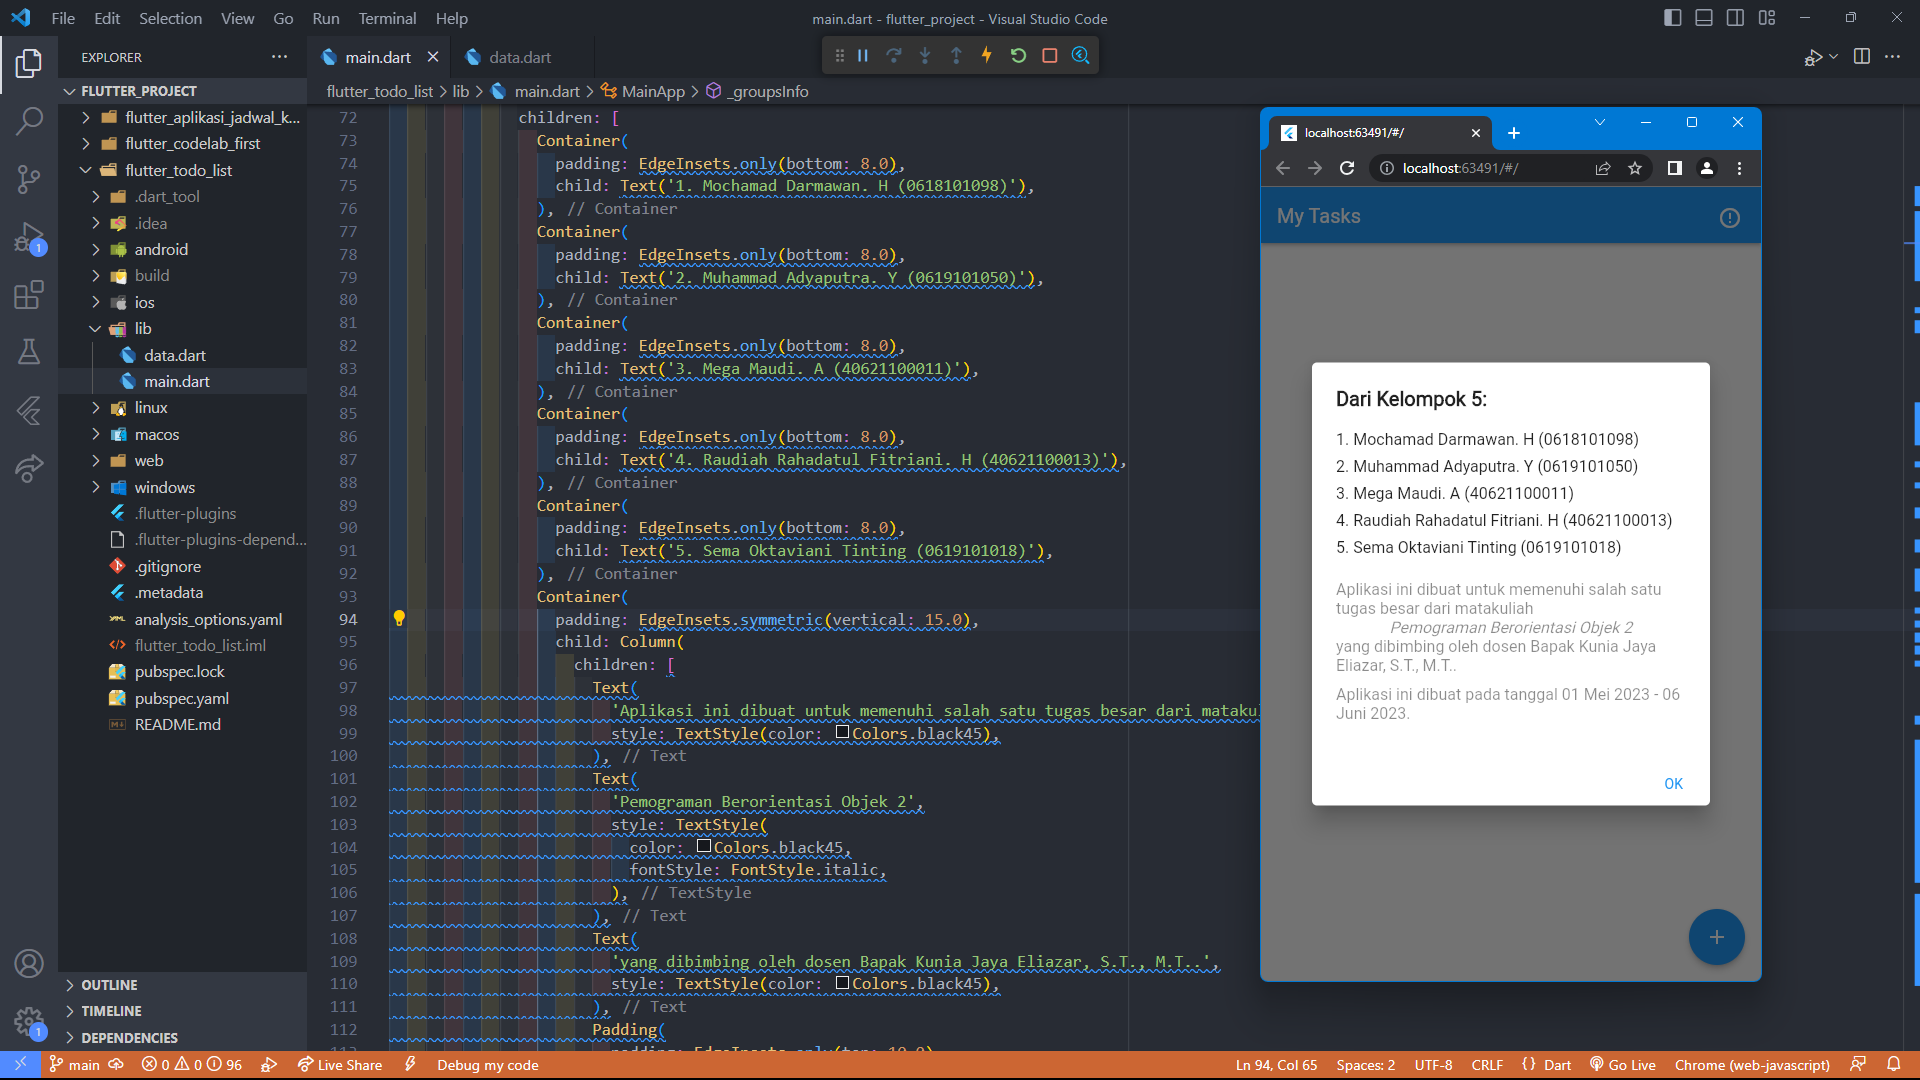Open Source Control from the activity bar
The height and width of the screenshot is (1080, 1920).
[29, 178]
